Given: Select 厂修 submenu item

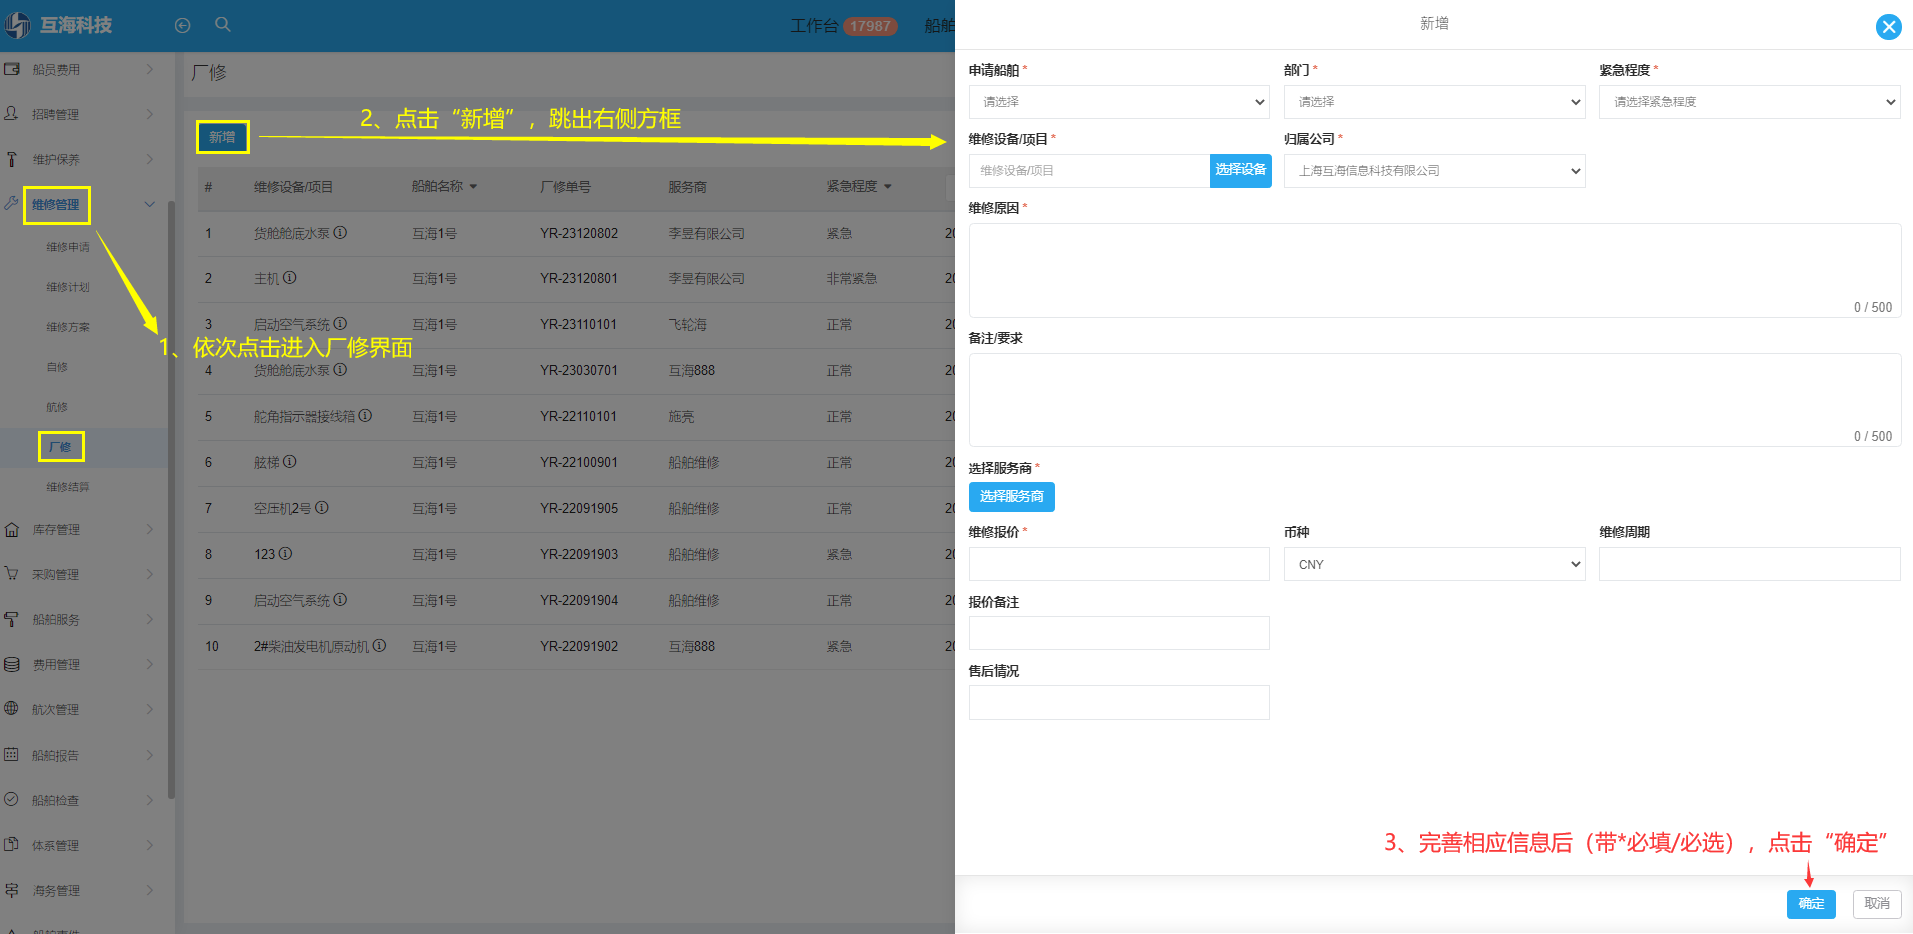Looking at the screenshot, I should pyautogui.click(x=61, y=447).
